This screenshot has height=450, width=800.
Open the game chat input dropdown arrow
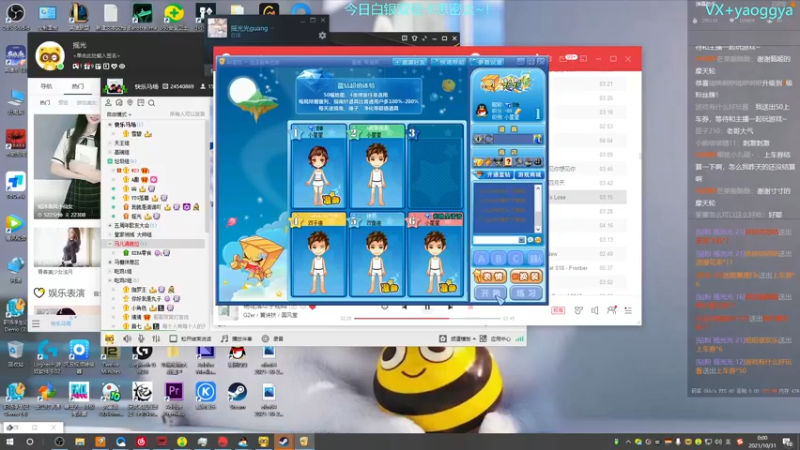click(521, 240)
